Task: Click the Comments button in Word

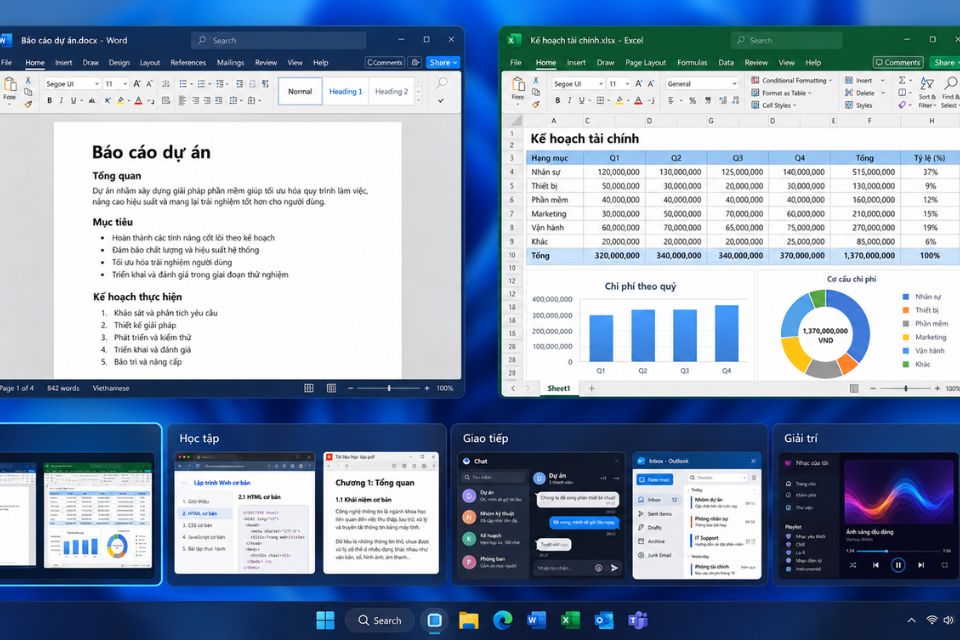Action: (384, 62)
